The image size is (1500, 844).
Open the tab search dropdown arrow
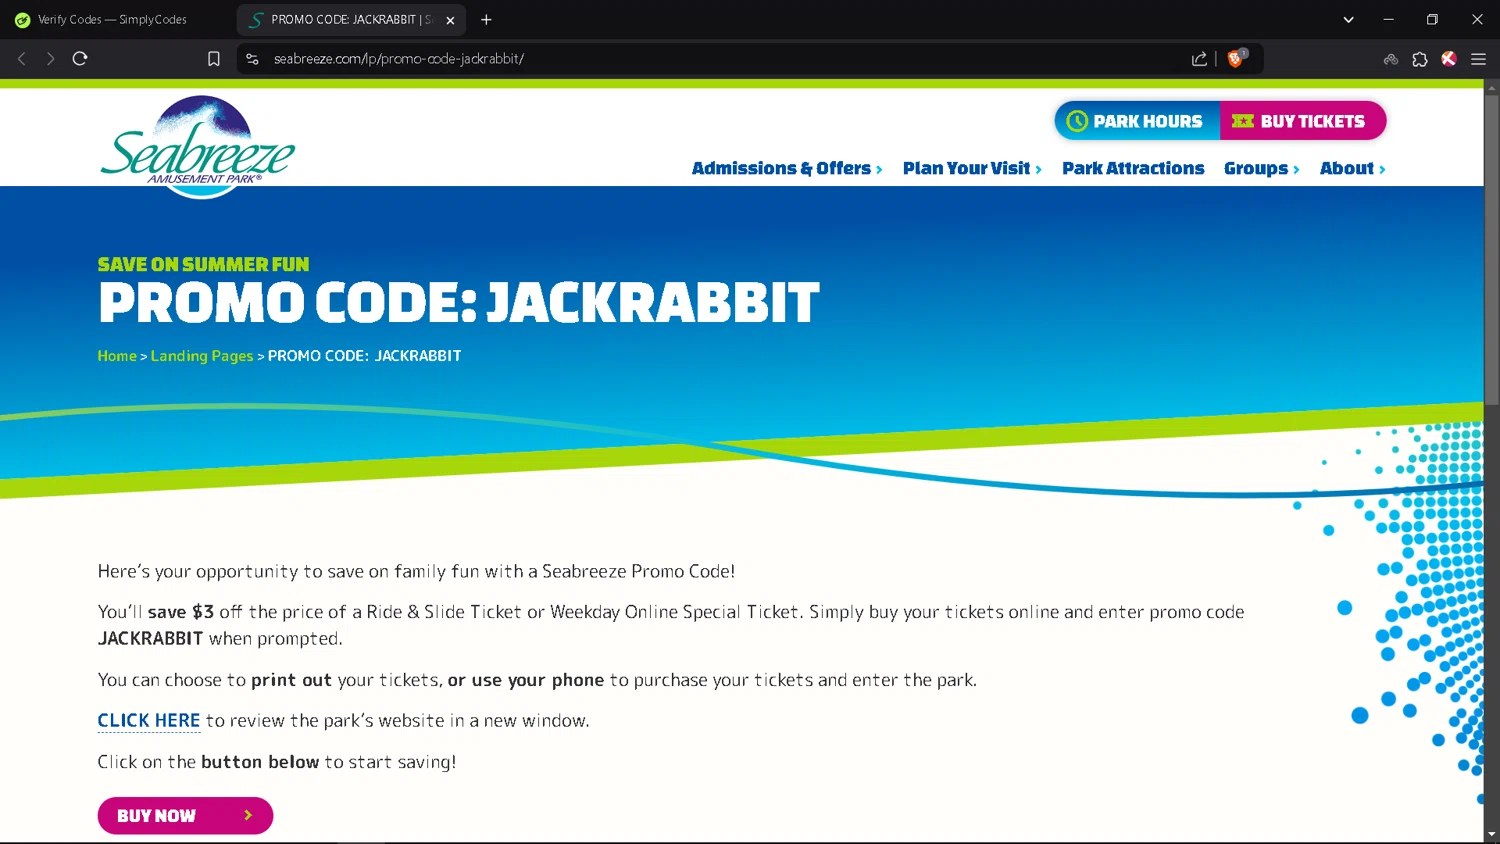pos(1348,19)
